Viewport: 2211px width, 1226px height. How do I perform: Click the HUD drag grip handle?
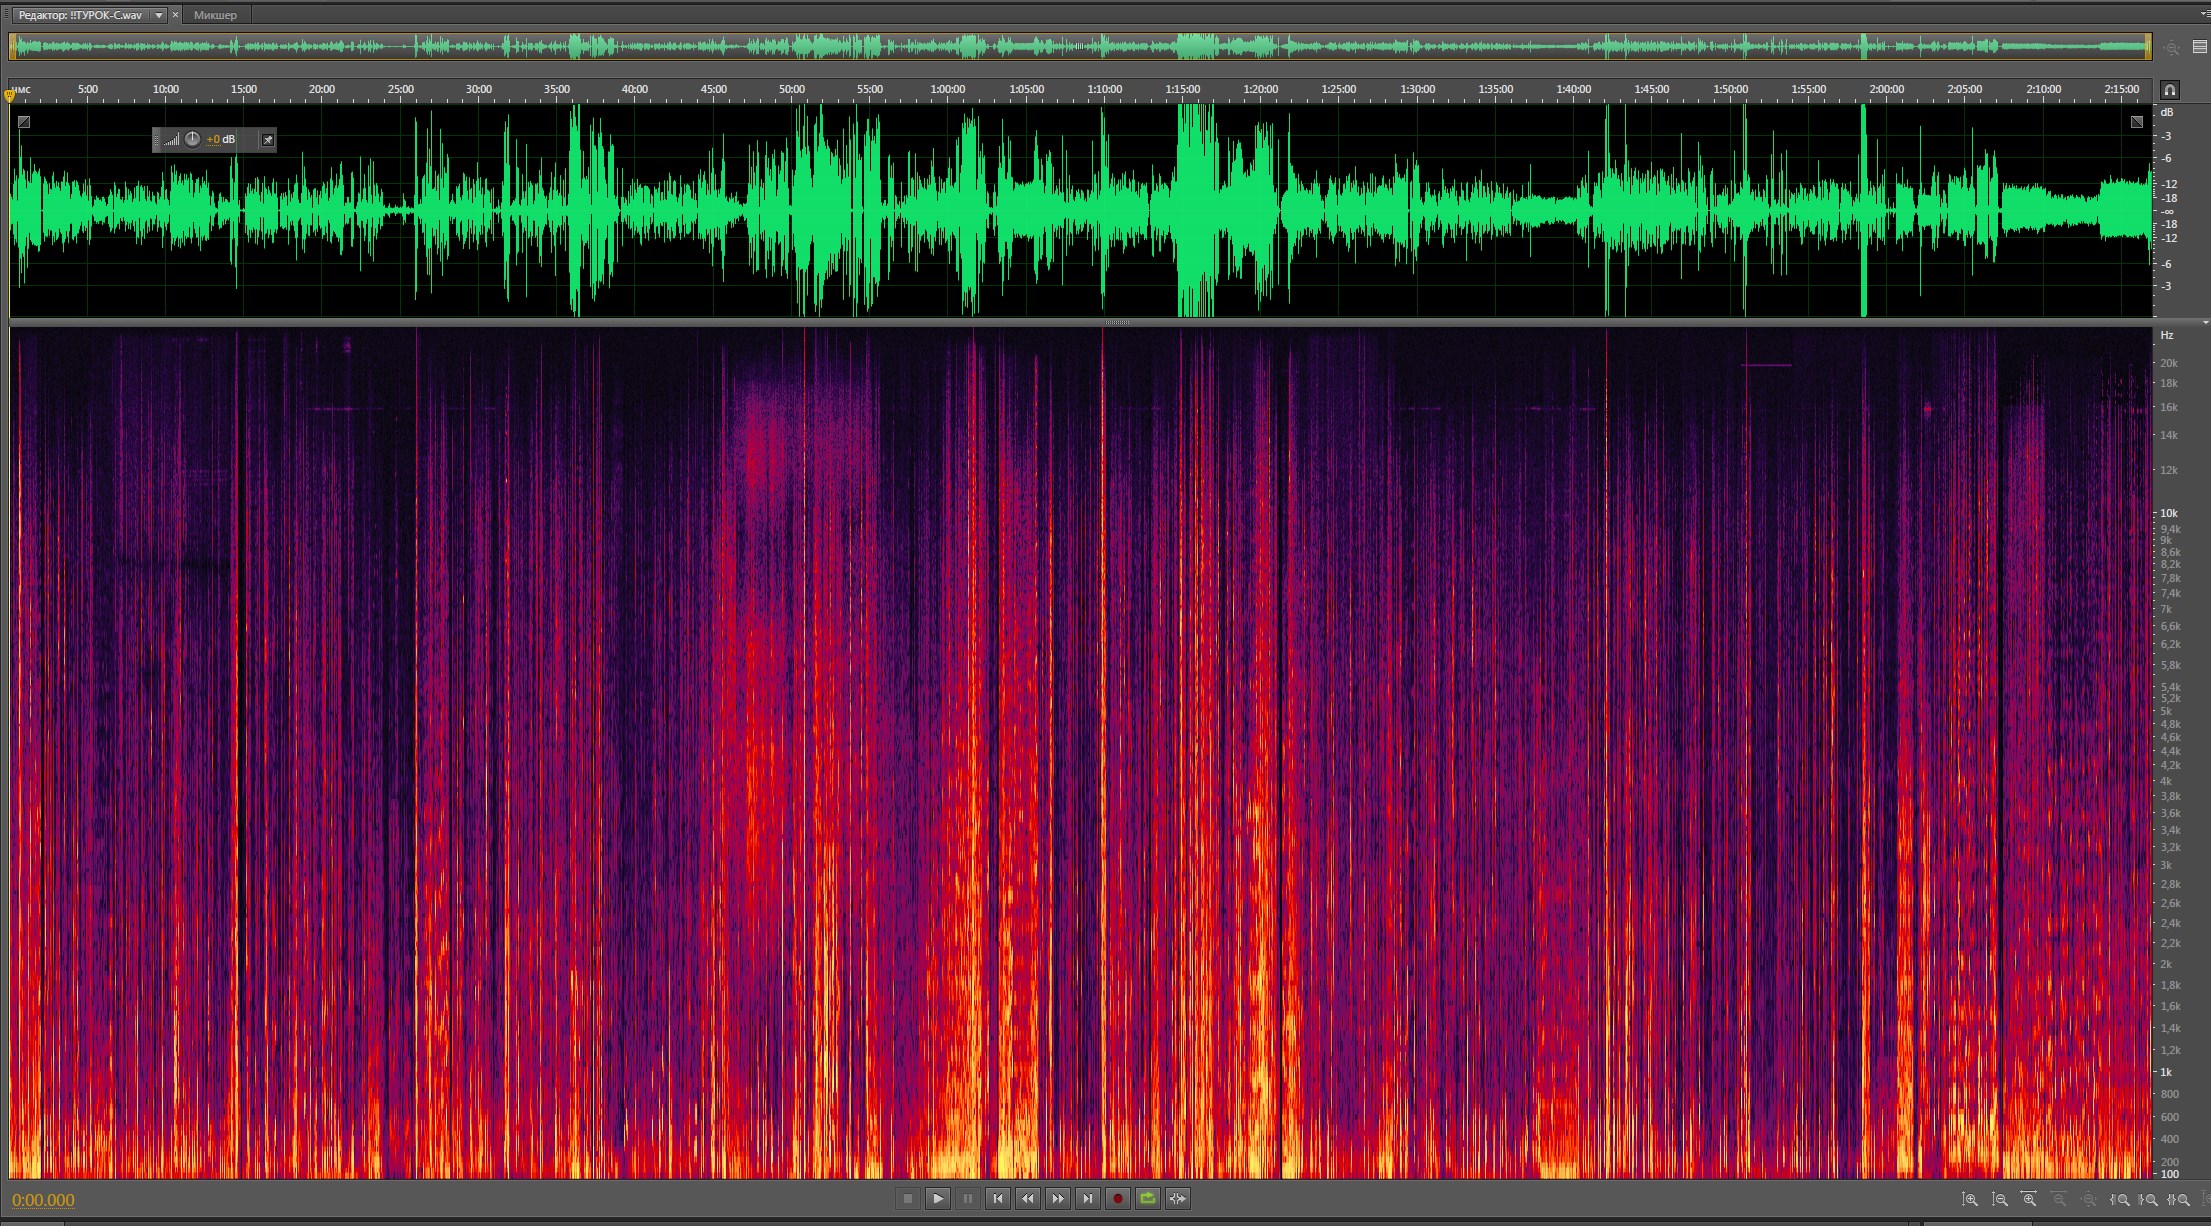156,140
